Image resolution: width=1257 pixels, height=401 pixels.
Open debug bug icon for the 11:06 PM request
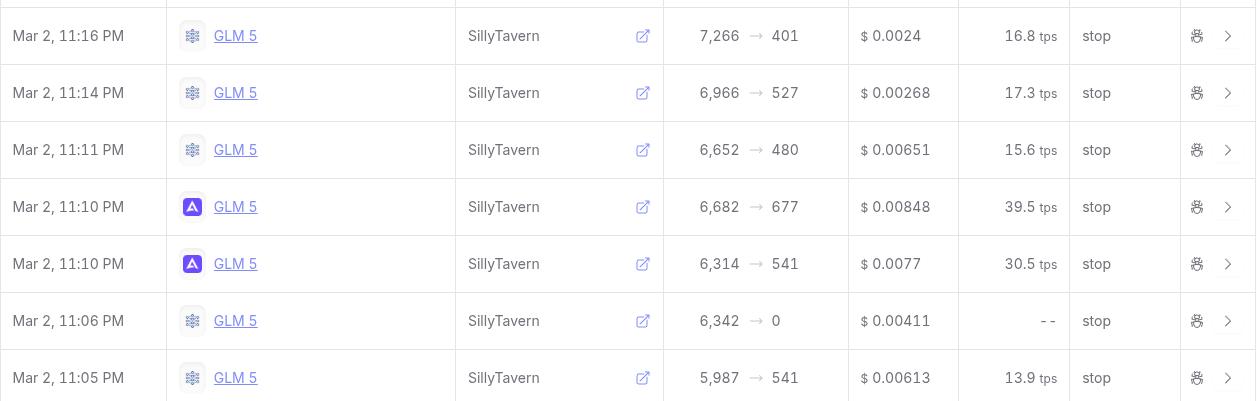point(1197,321)
